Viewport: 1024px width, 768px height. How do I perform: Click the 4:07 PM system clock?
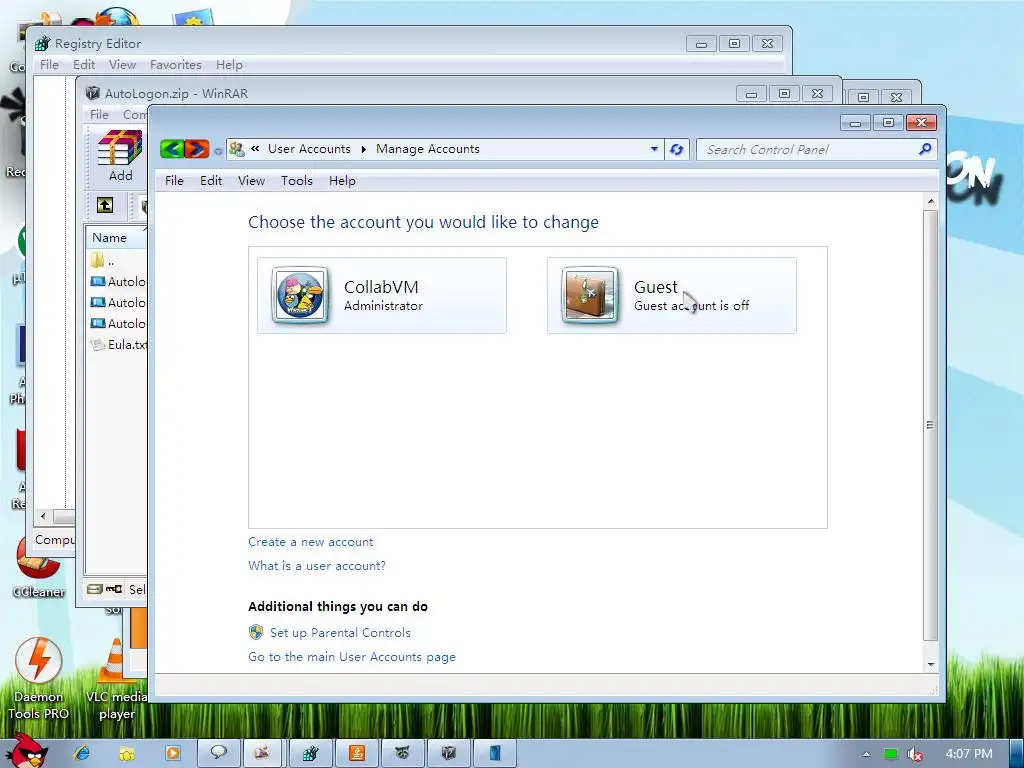[x=969, y=754]
